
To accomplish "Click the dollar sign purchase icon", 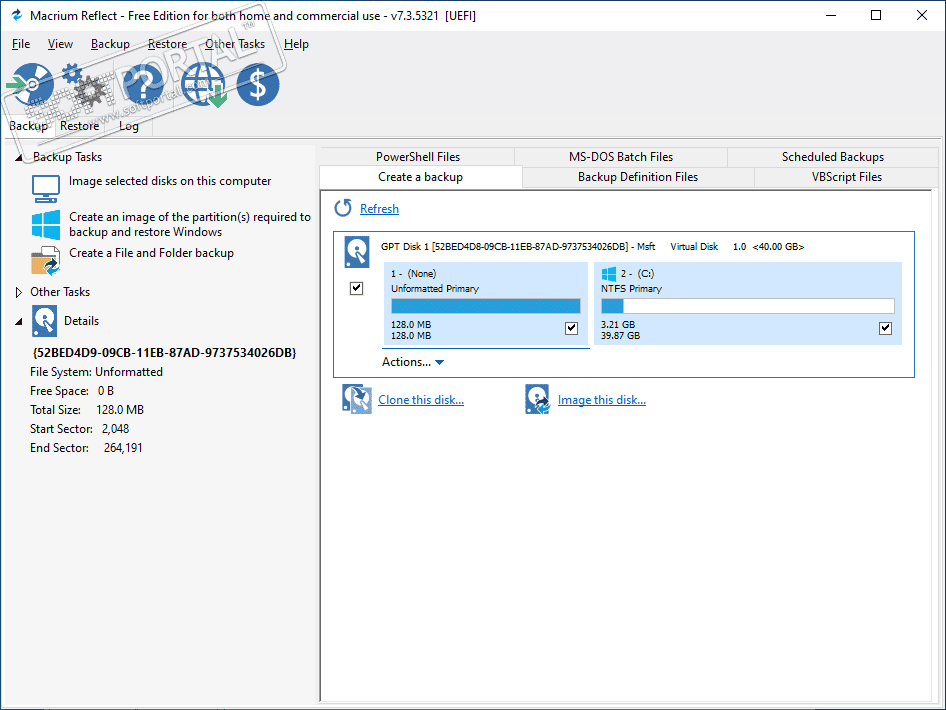I will click(258, 85).
